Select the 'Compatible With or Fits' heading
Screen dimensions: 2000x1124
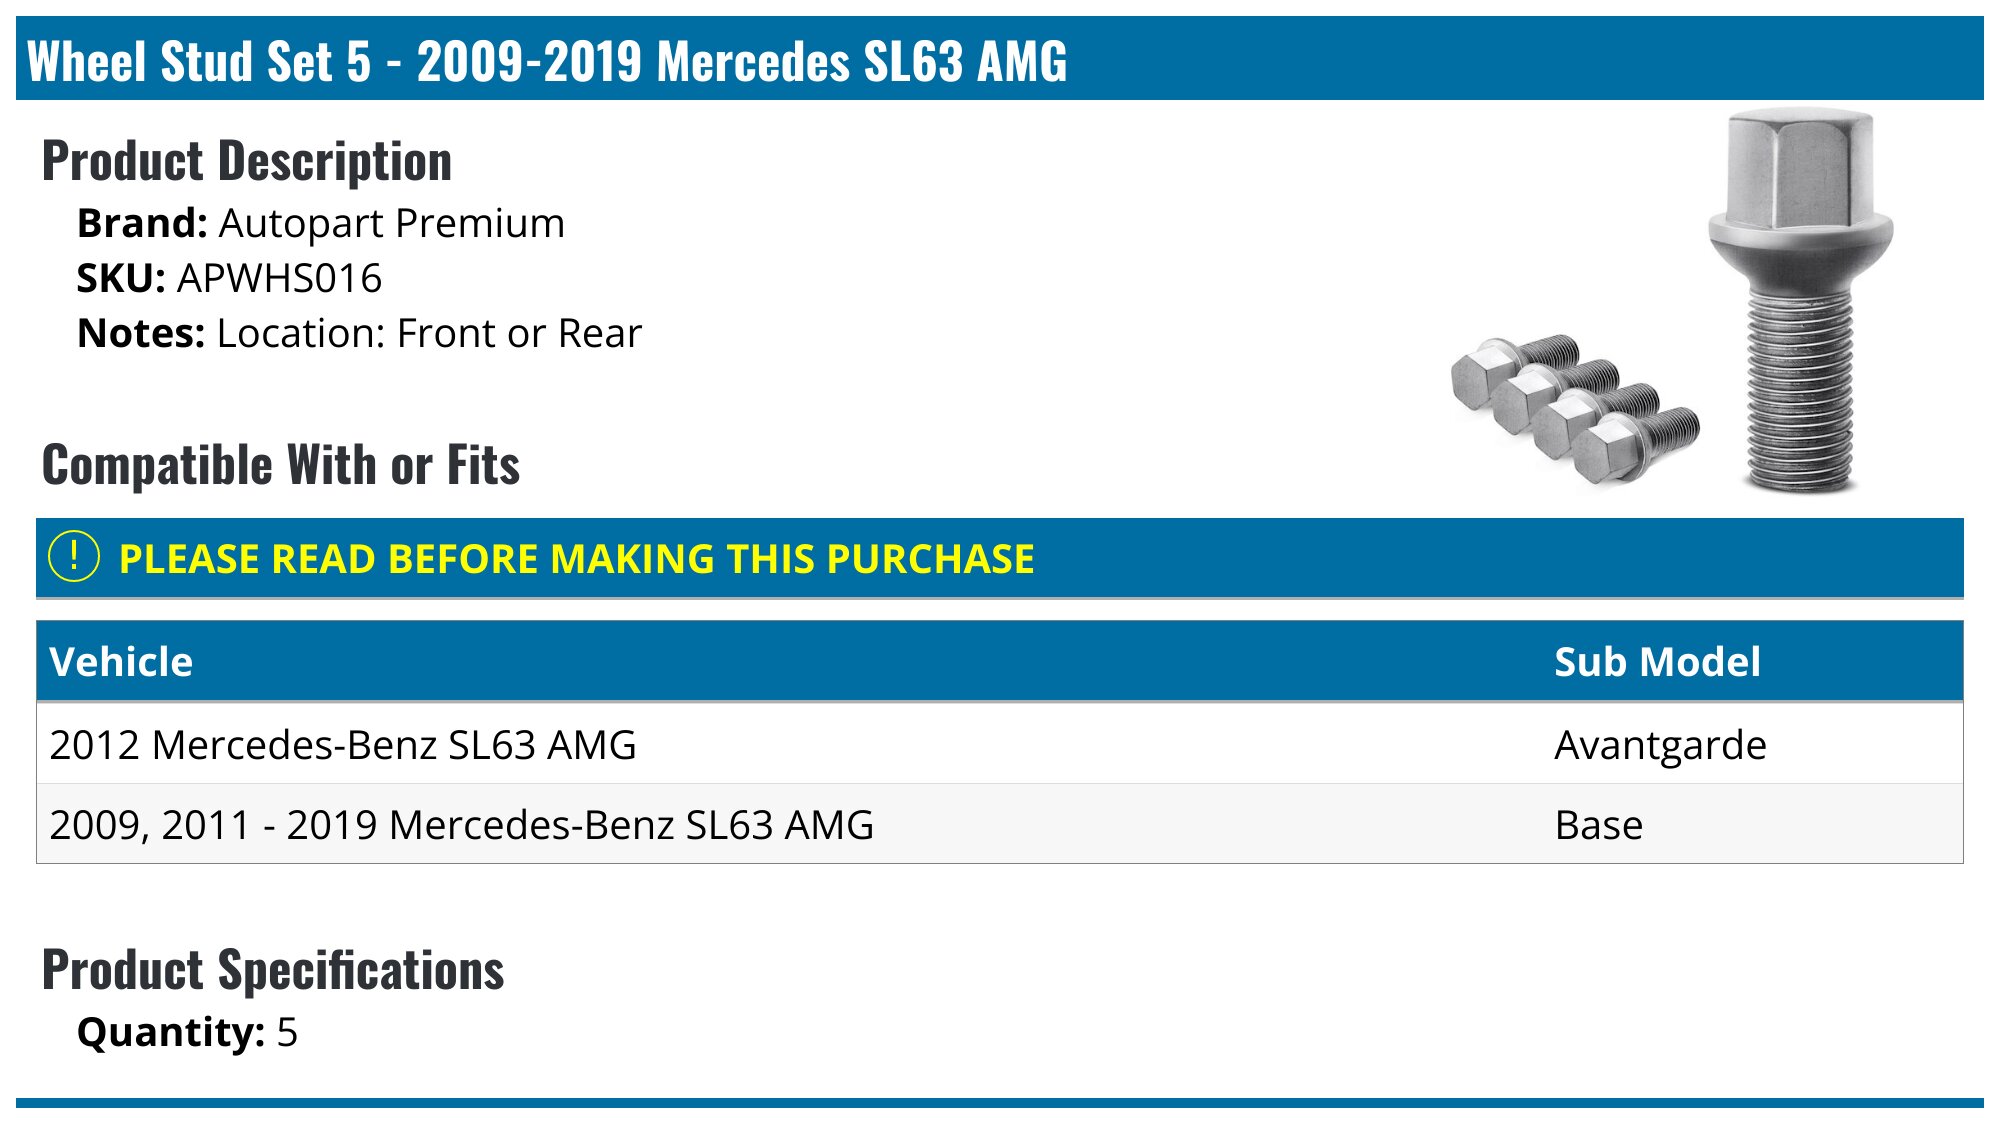tap(281, 465)
